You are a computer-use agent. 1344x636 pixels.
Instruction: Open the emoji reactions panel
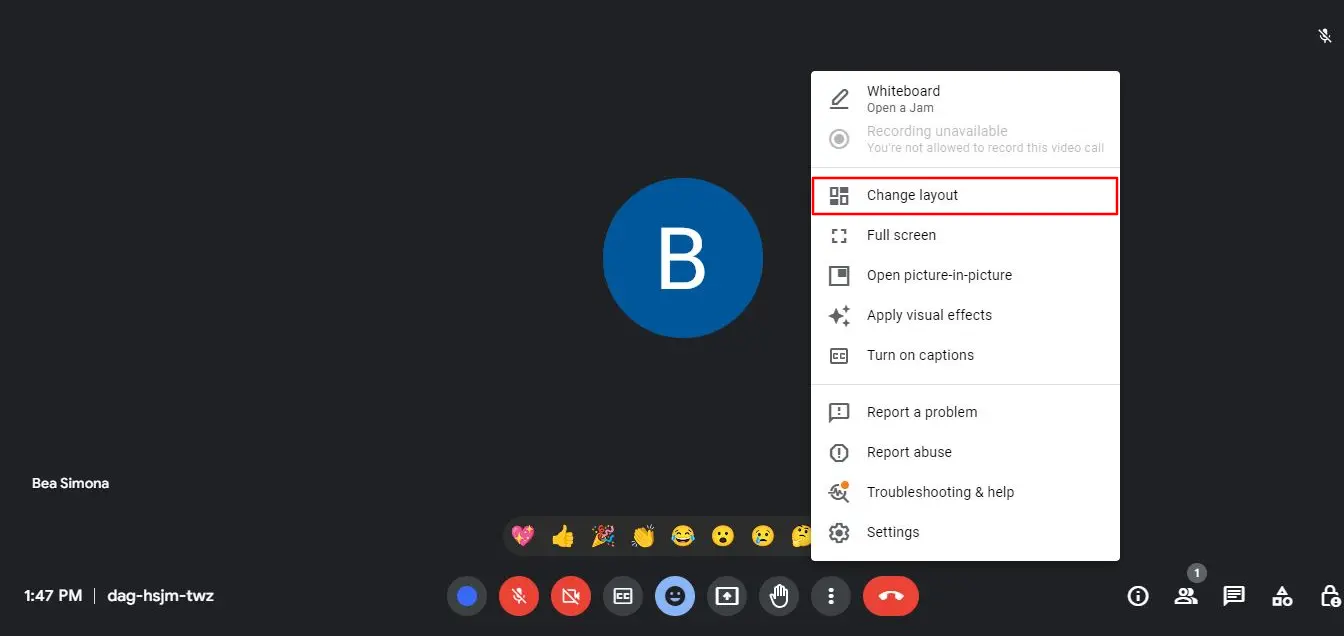coord(675,595)
